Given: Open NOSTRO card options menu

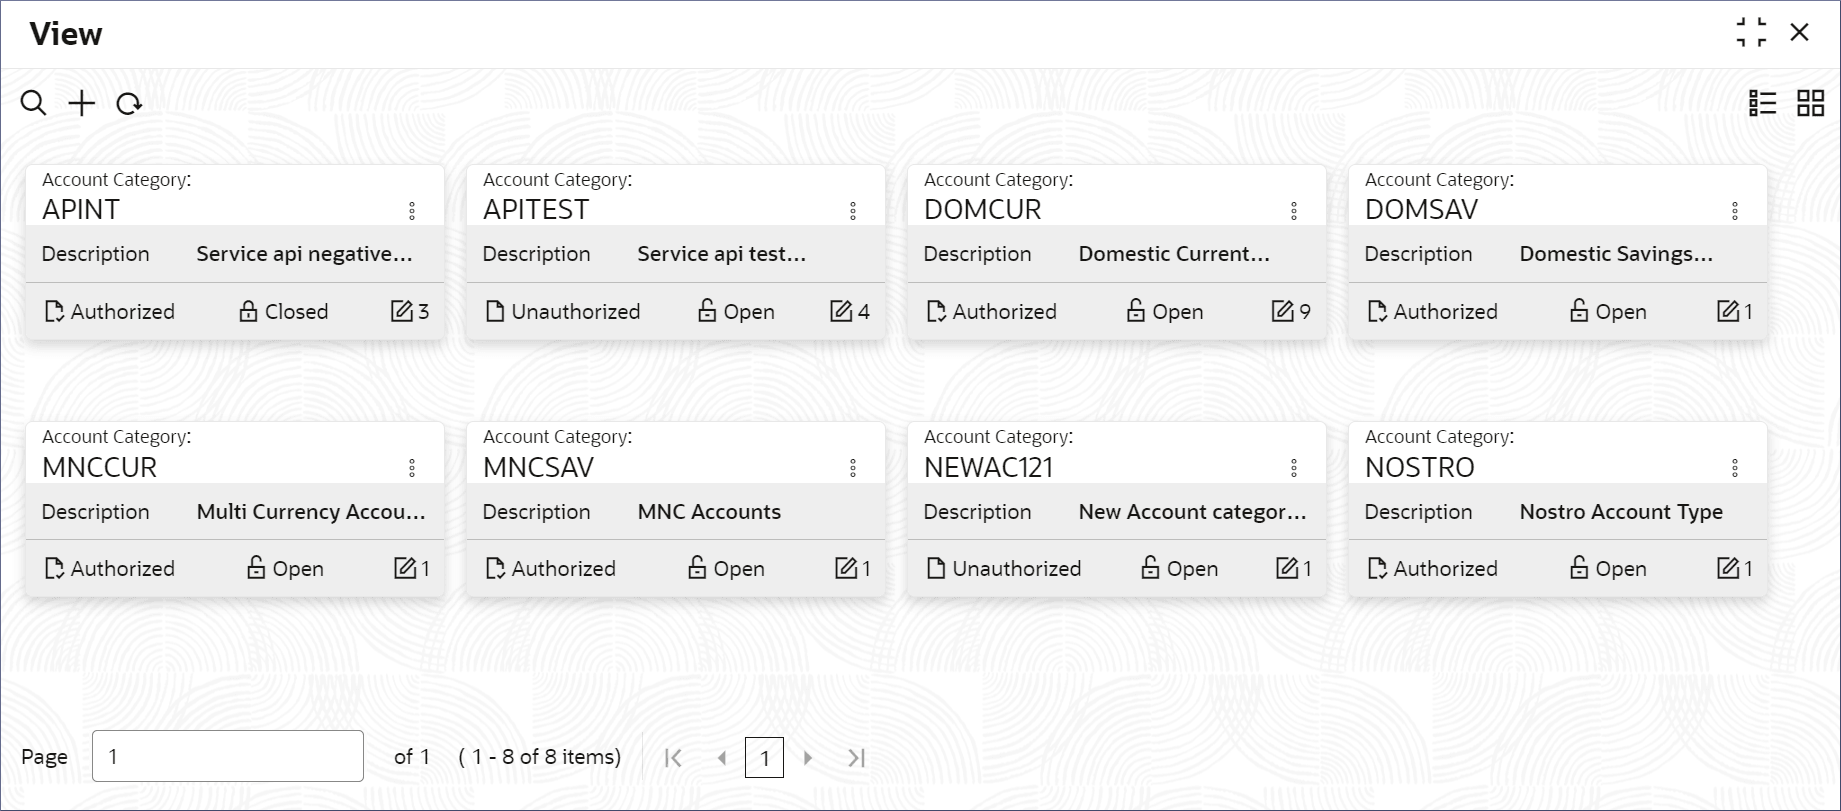Looking at the screenshot, I should 1735,468.
